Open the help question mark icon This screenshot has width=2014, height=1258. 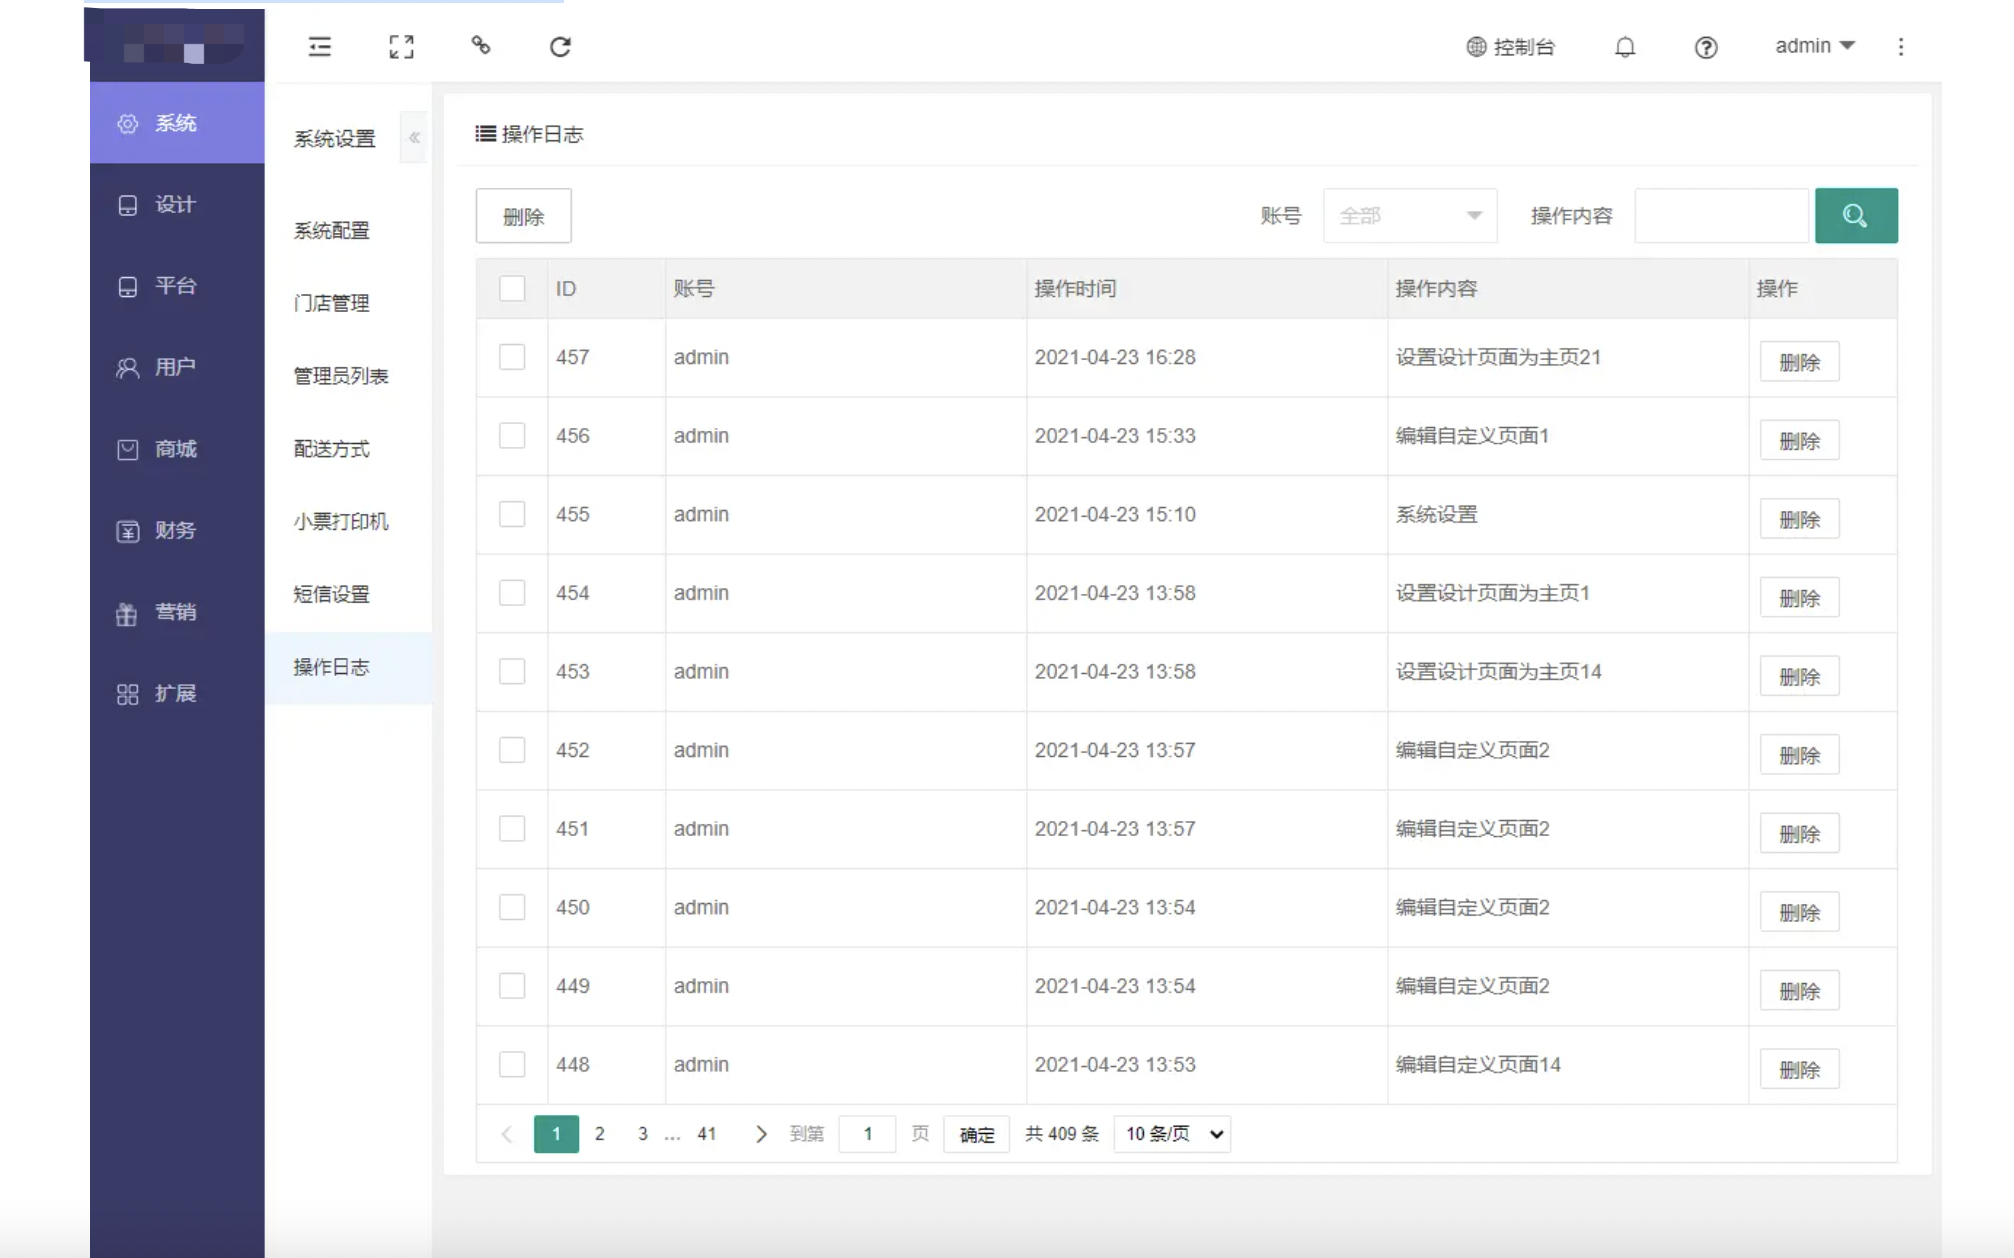[x=1706, y=47]
